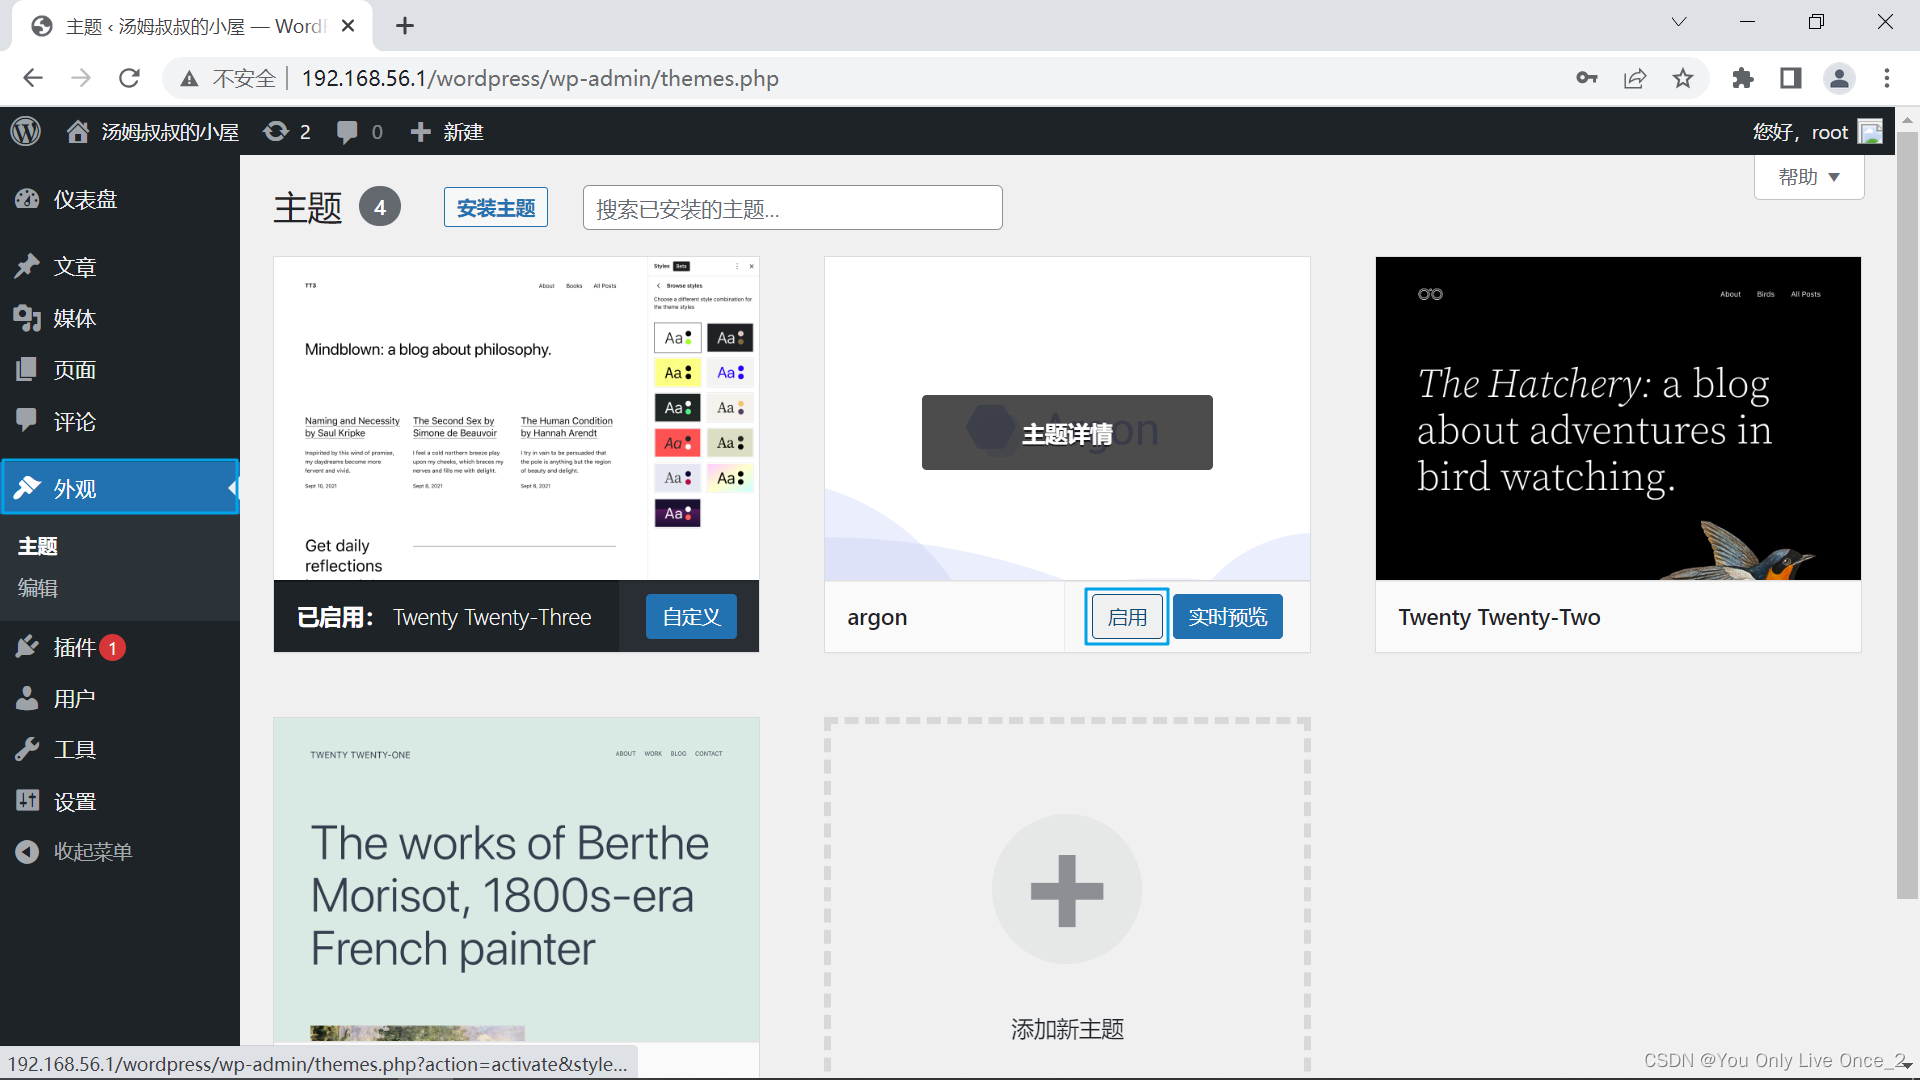Click the theme count badge 4
The width and height of the screenshot is (1920, 1080).
380,207
